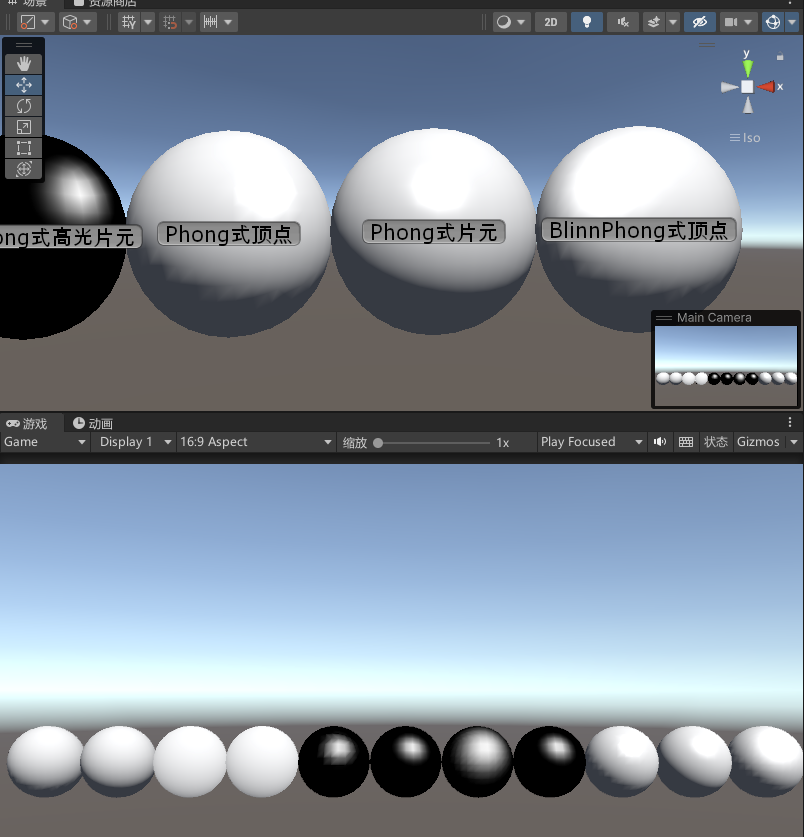Select the Move tool
804x837 pixels.
point(24,85)
